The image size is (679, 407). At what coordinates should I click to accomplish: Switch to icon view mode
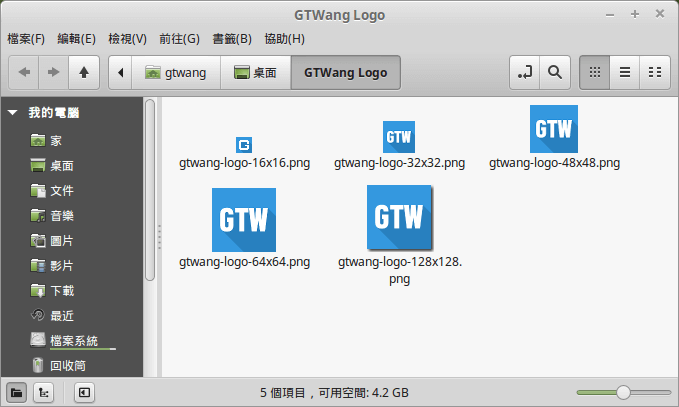(594, 72)
